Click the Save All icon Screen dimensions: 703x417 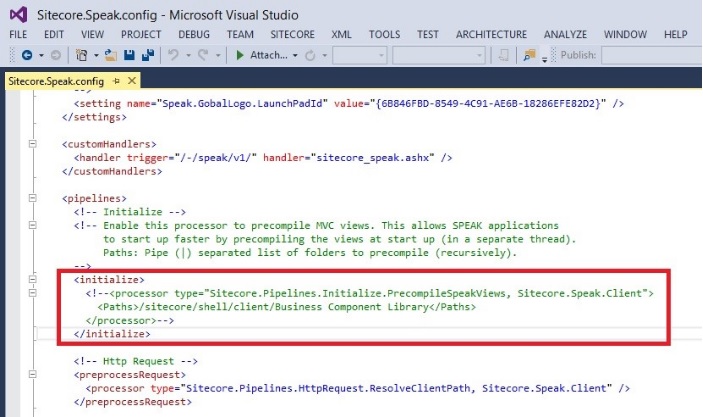pyautogui.click(x=148, y=55)
